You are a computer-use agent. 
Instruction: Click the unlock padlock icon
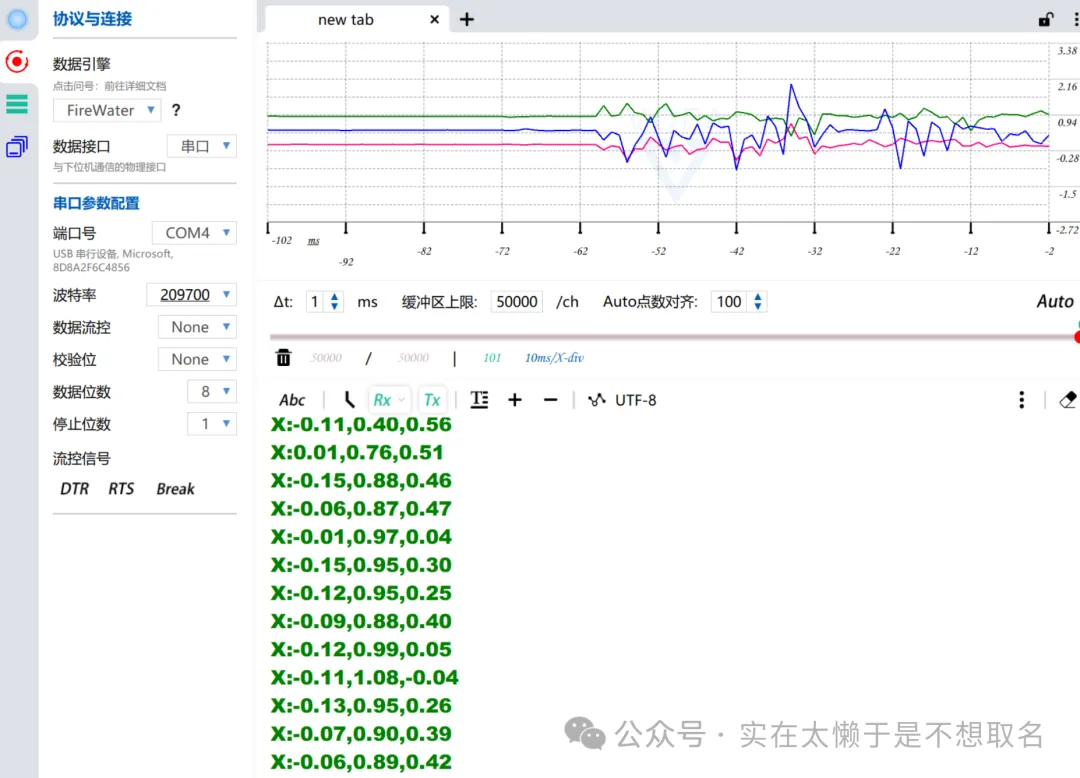(x=1045, y=19)
